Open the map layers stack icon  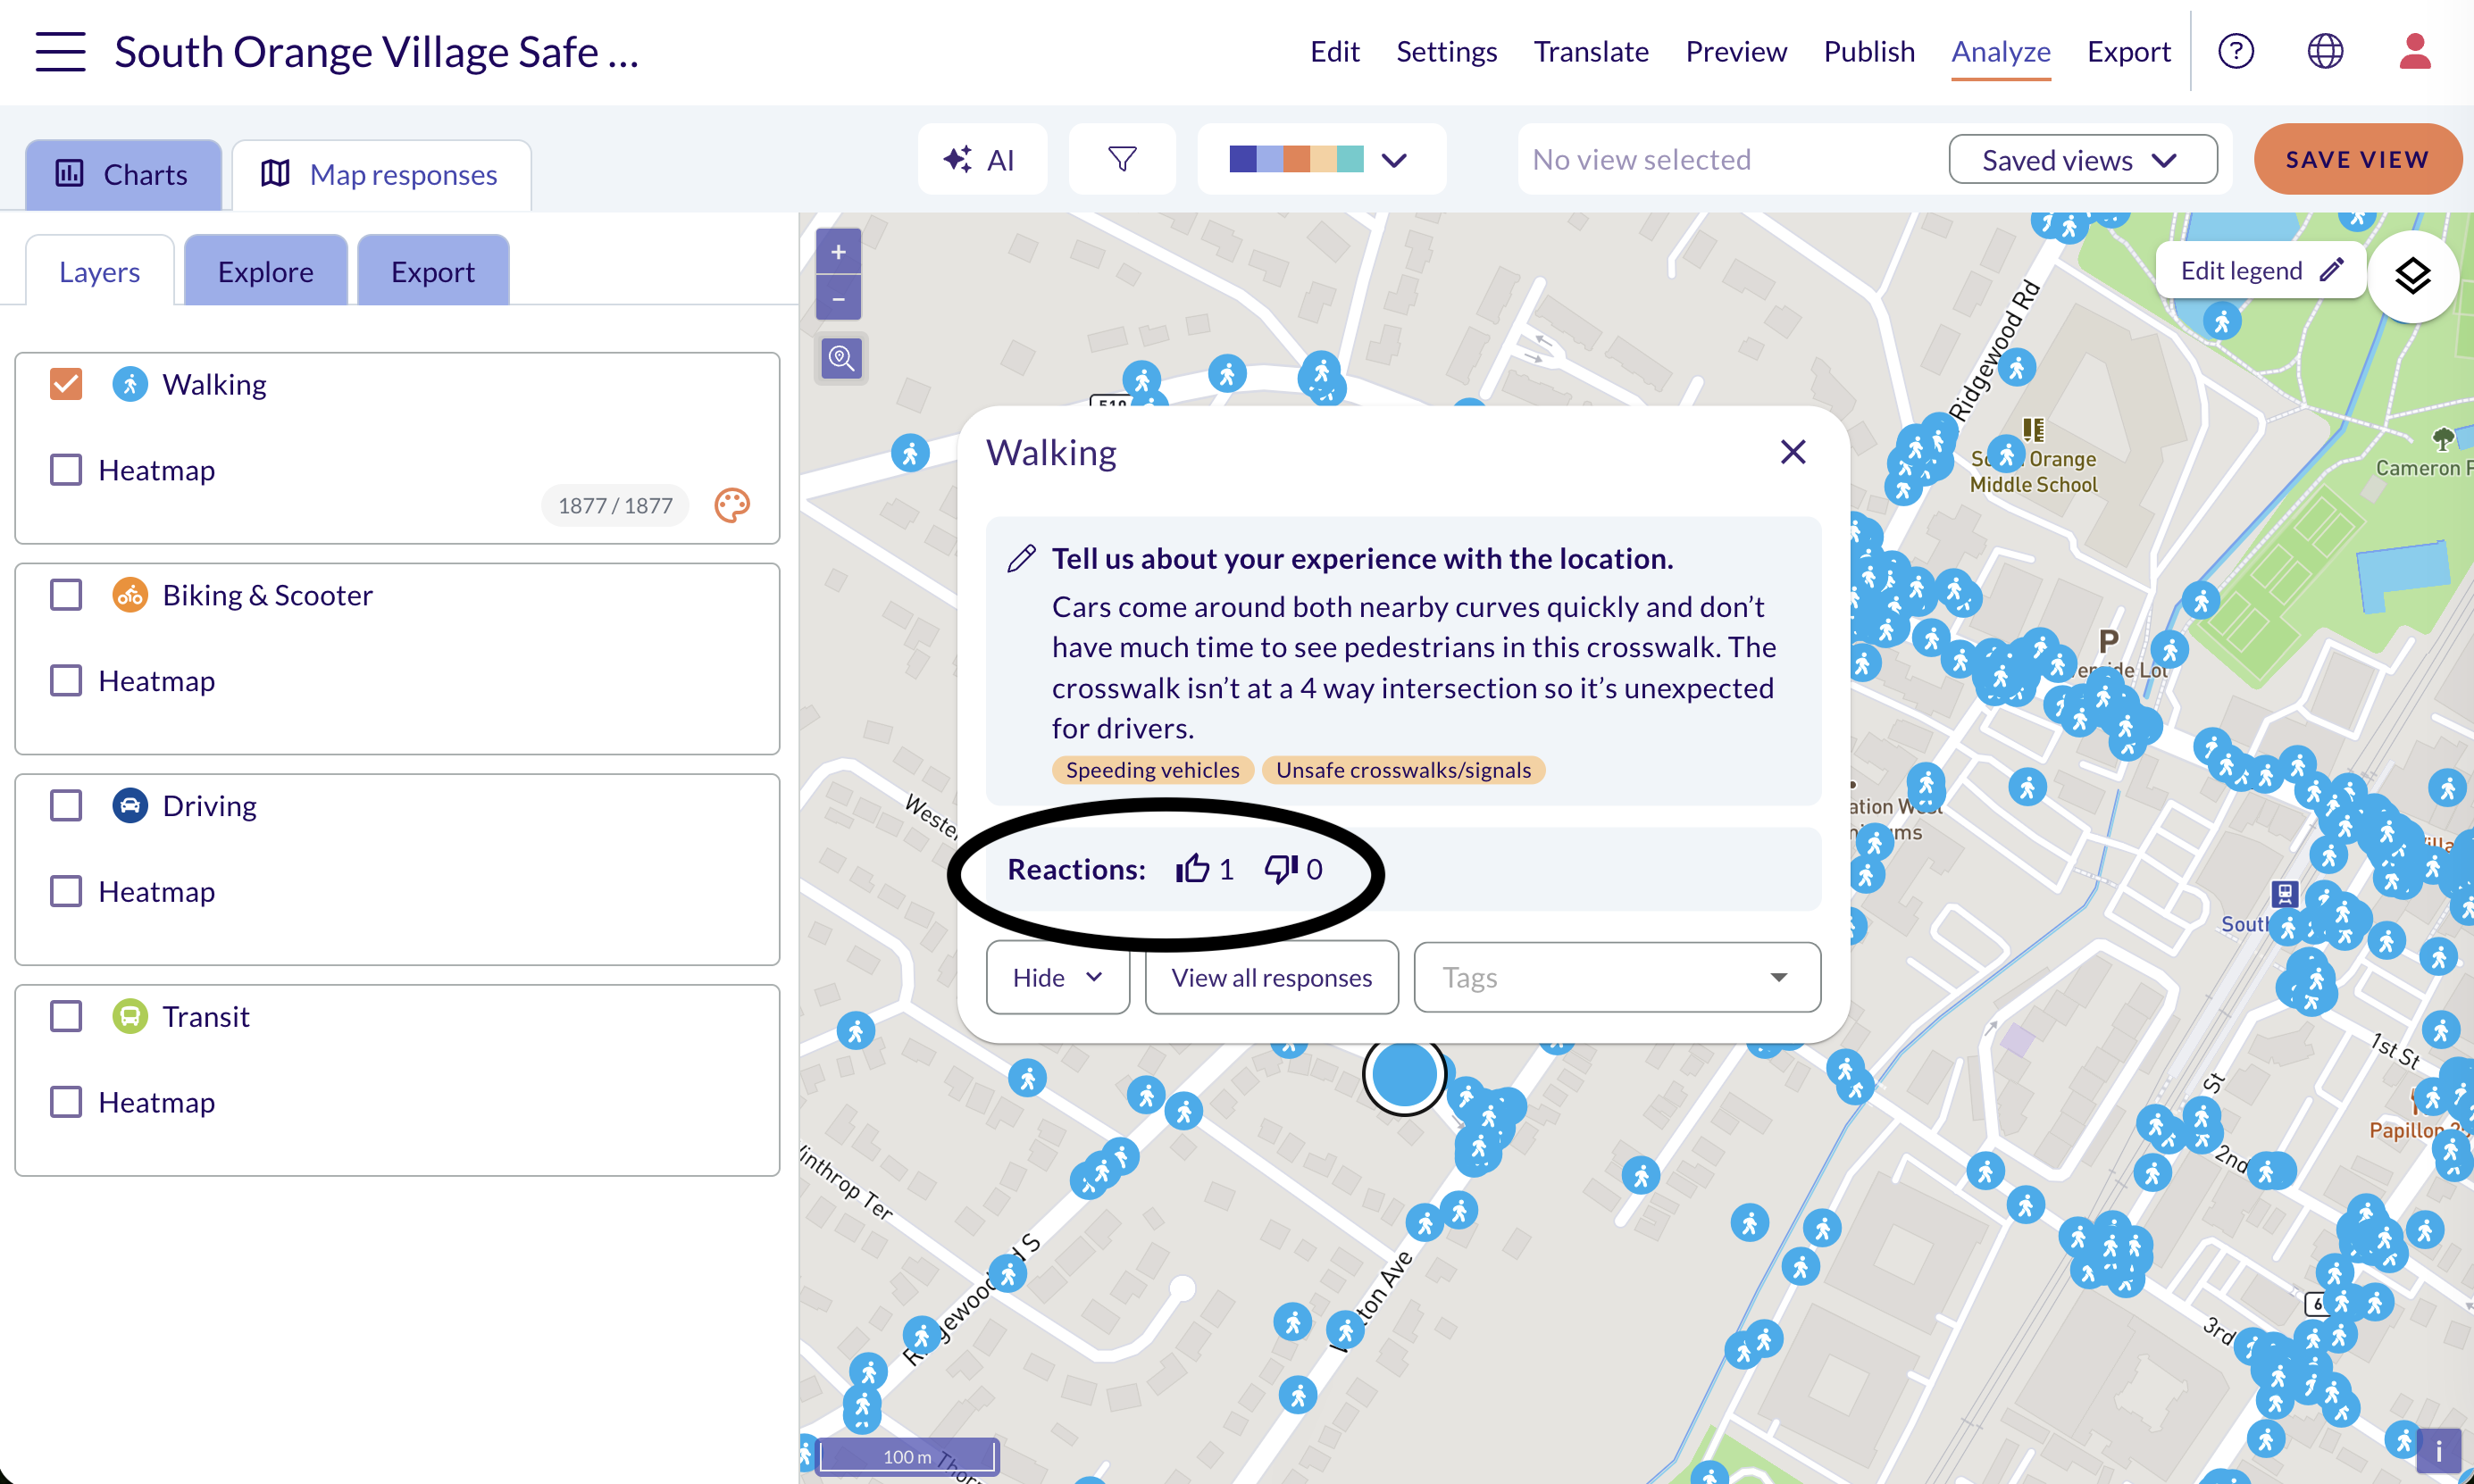click(x=2412, y=276)
